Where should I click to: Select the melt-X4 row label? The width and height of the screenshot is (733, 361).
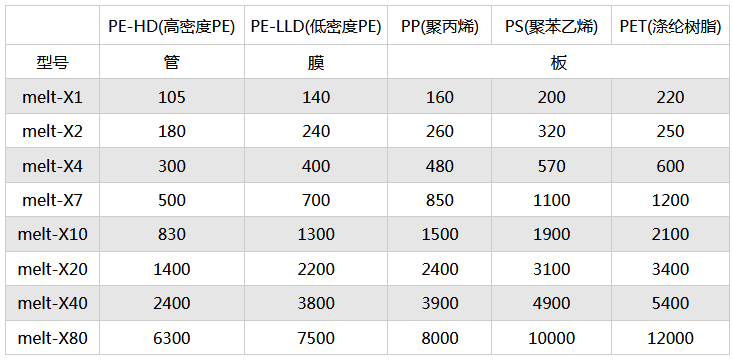(x=52, y=166)
